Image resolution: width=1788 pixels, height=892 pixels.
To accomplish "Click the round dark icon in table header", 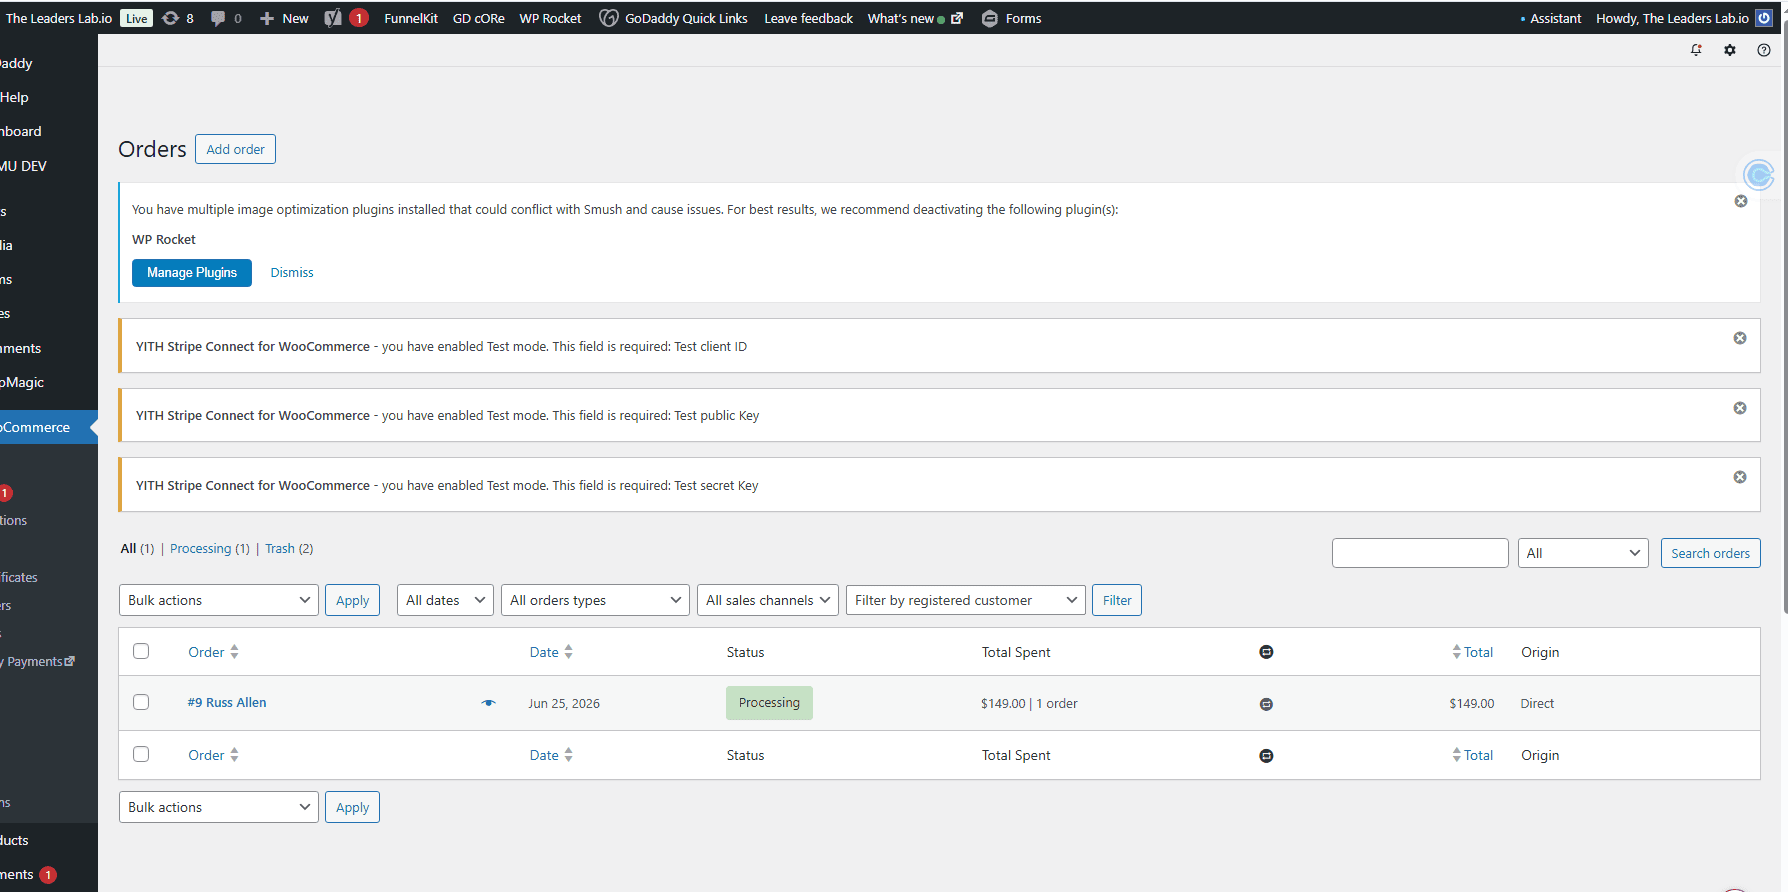I will 1266,652.
